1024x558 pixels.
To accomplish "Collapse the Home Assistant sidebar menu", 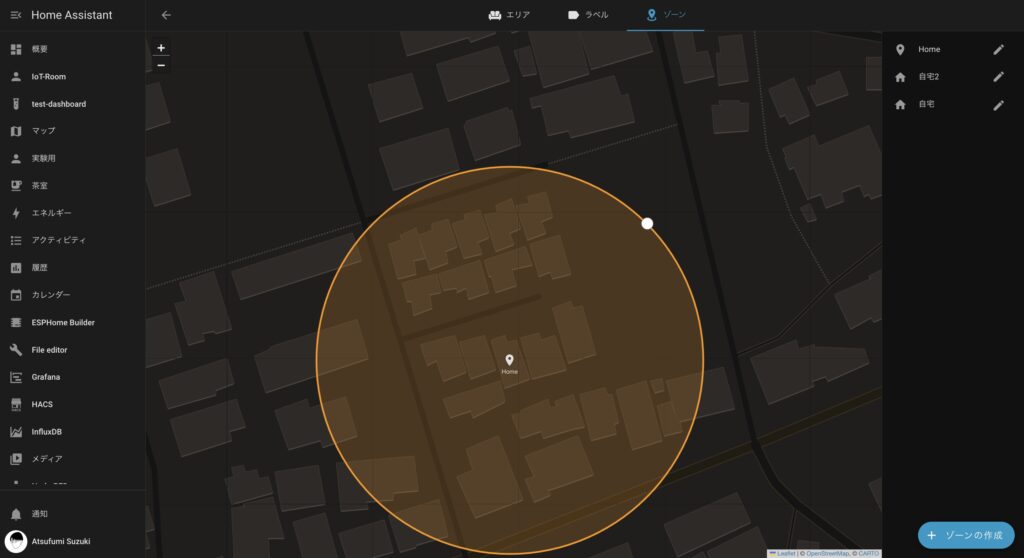I will pos(15,15).
